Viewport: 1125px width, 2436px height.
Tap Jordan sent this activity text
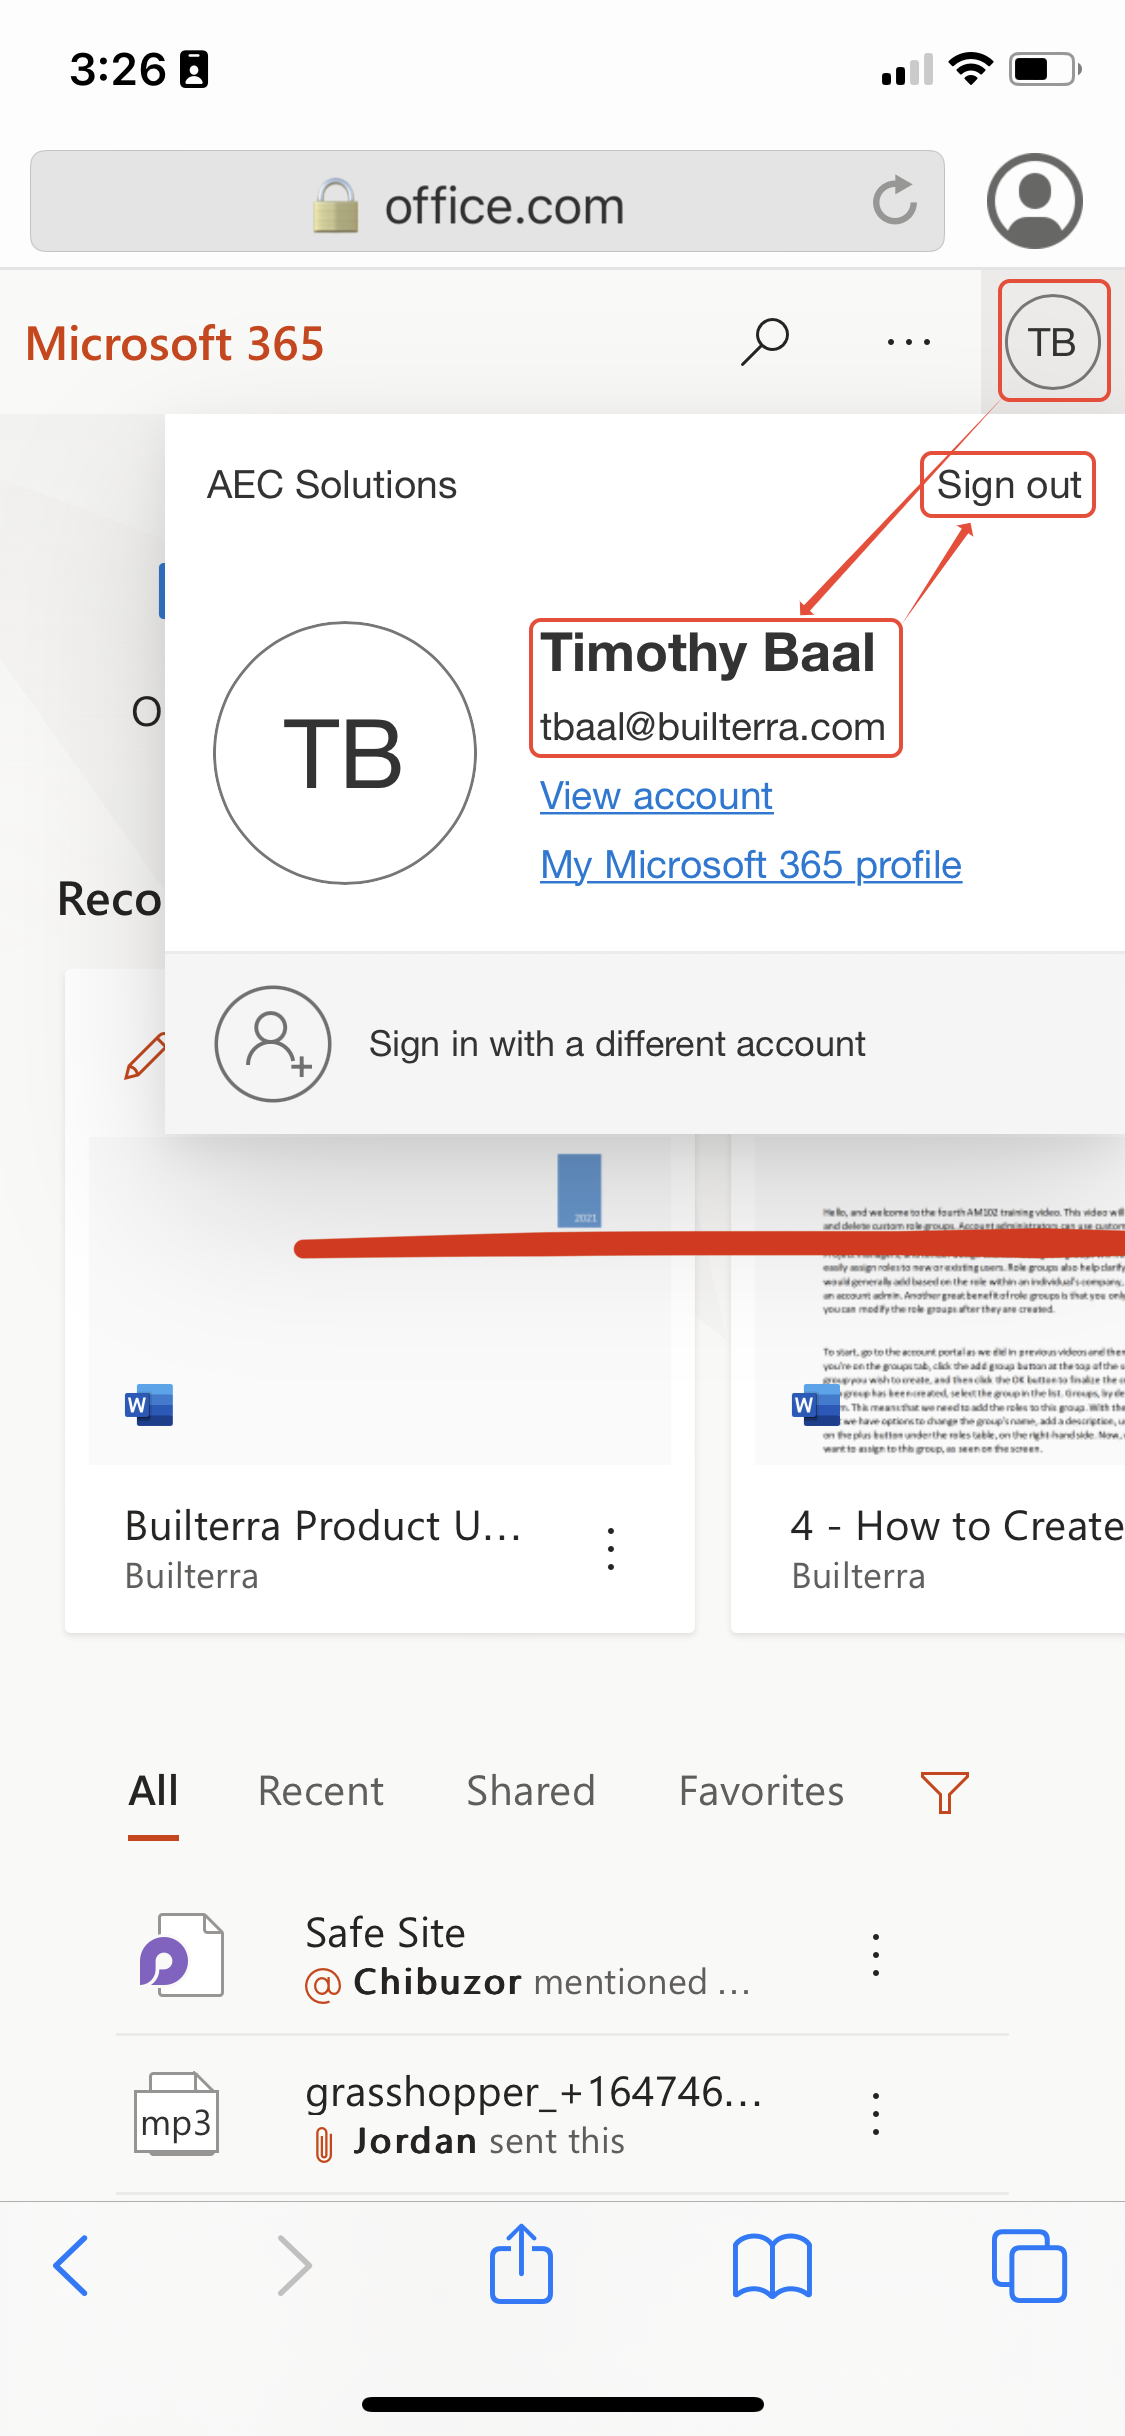[x=489, y=2141]
